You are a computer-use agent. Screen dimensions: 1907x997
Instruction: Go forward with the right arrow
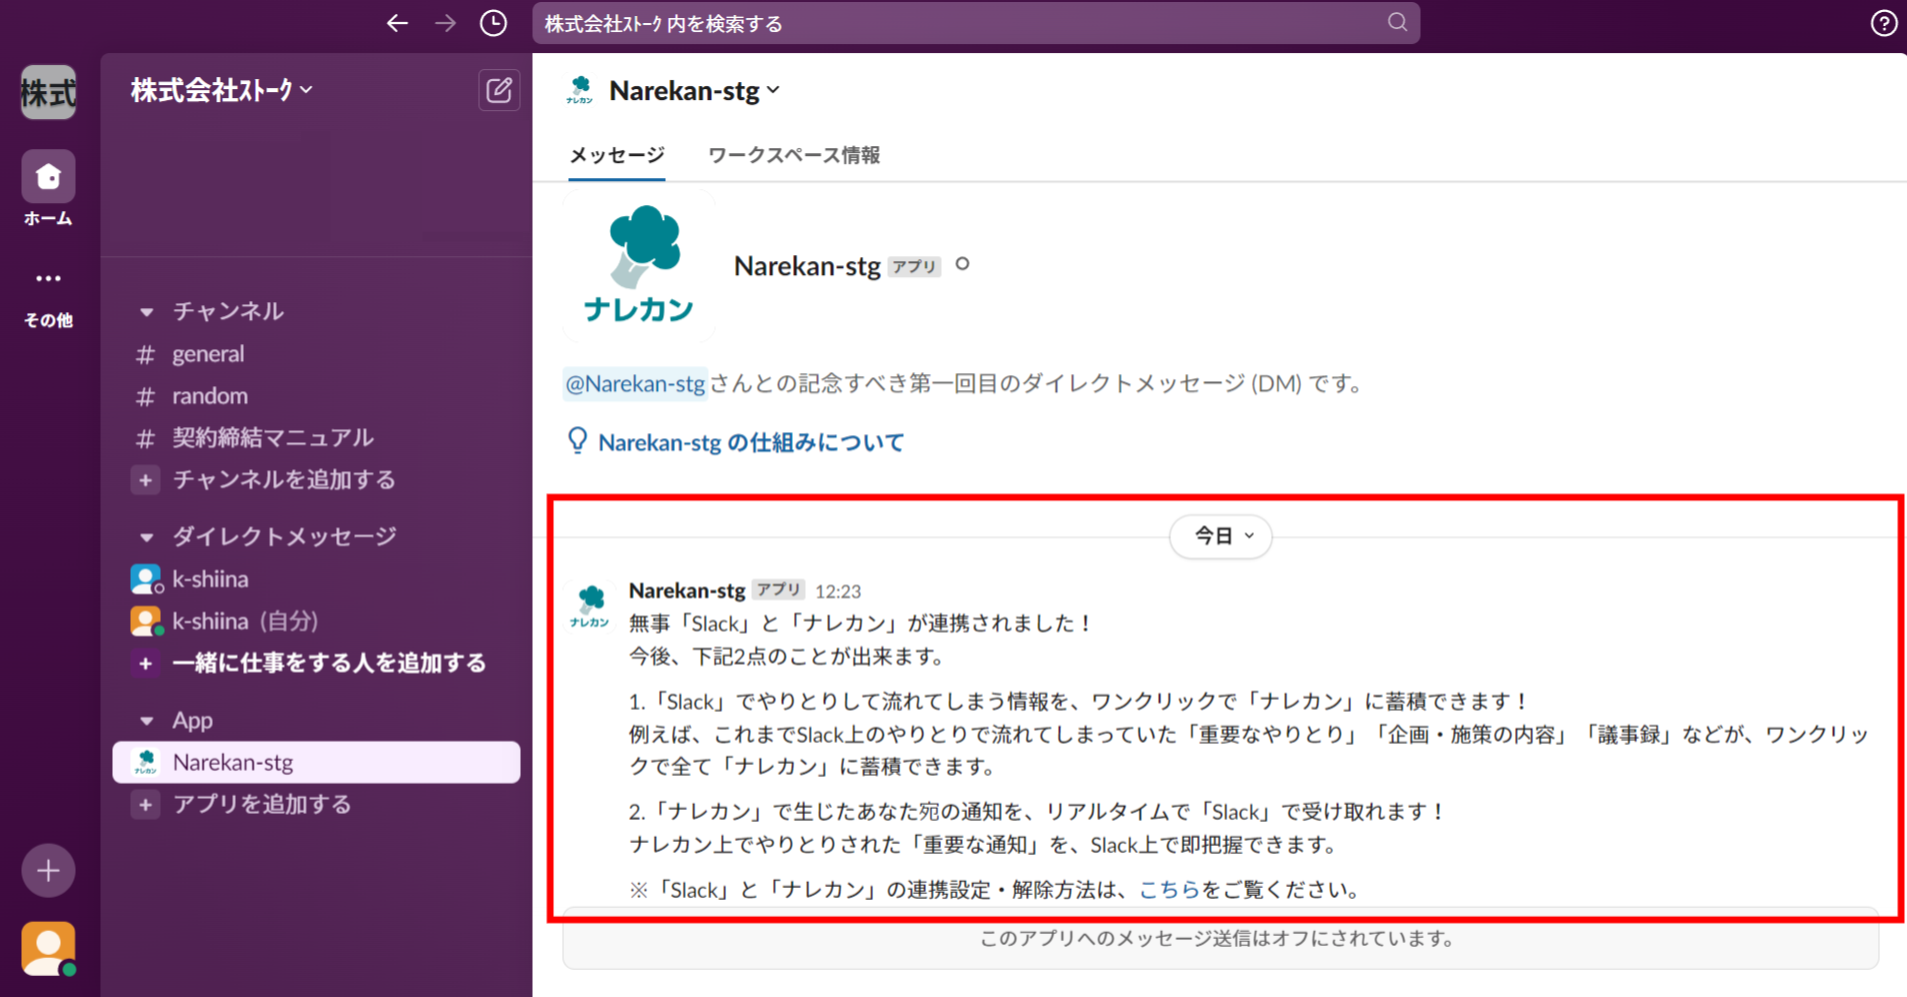pos(445,23)
